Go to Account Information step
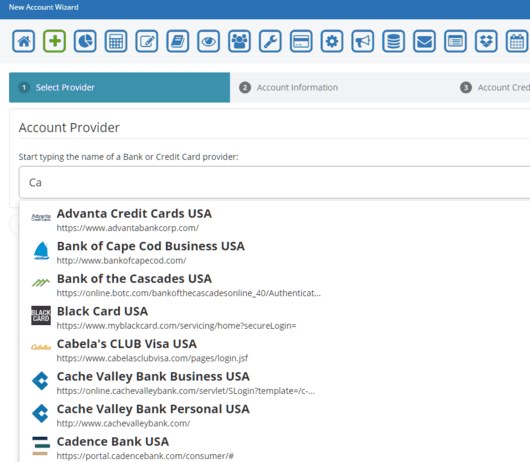The image size is (530, 462). (340, 87)
